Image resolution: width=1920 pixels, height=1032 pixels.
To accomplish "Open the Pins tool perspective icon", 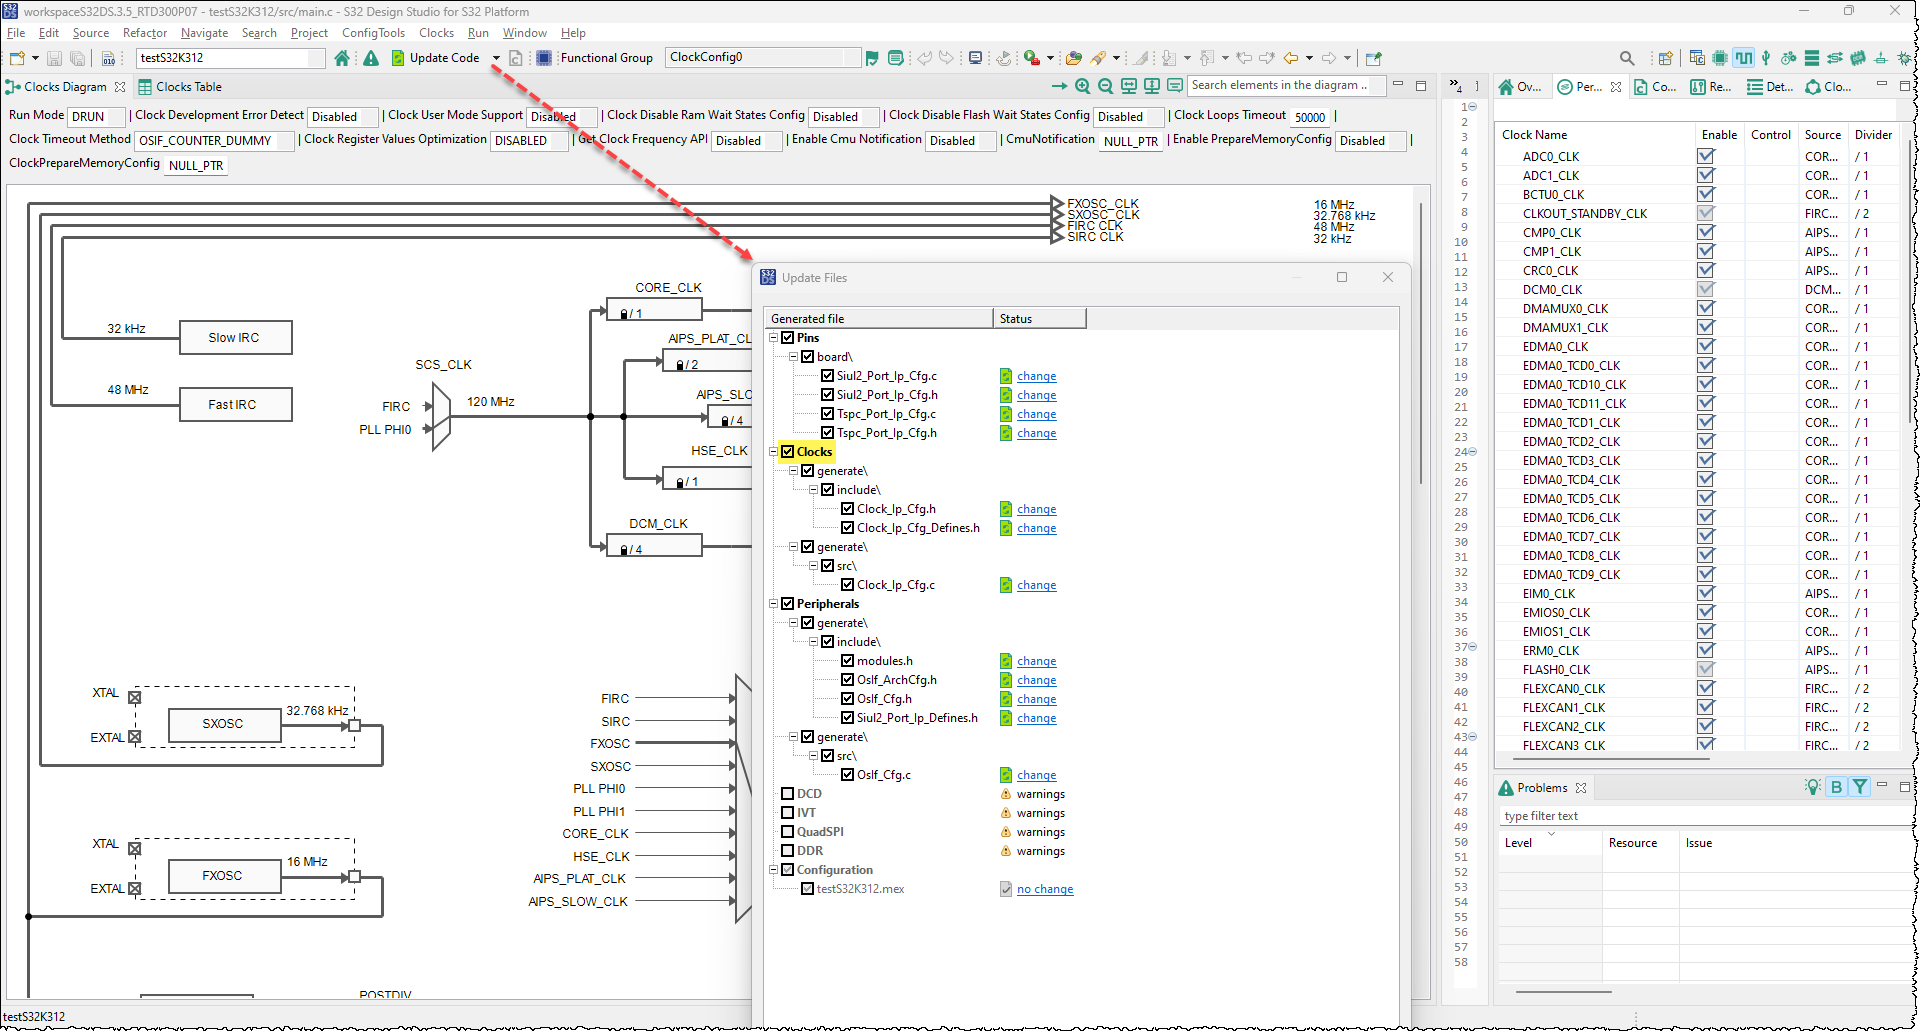I will click(x=1720, y=58).
